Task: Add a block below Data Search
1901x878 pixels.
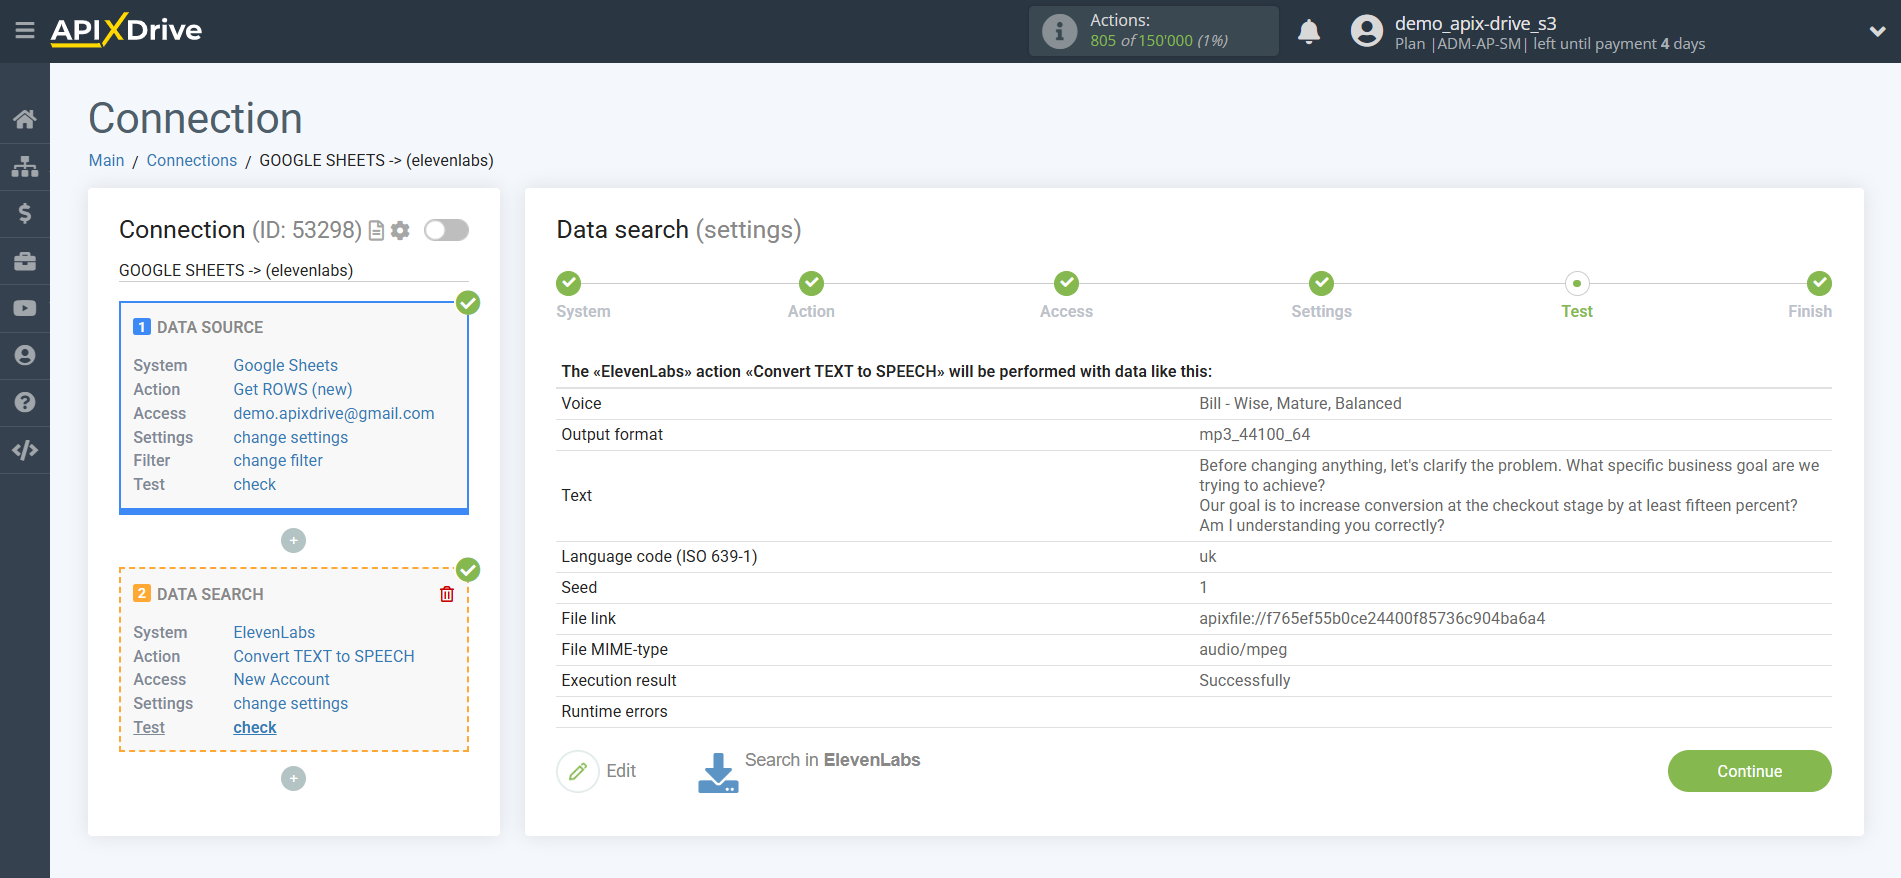Action: (293, 778)
